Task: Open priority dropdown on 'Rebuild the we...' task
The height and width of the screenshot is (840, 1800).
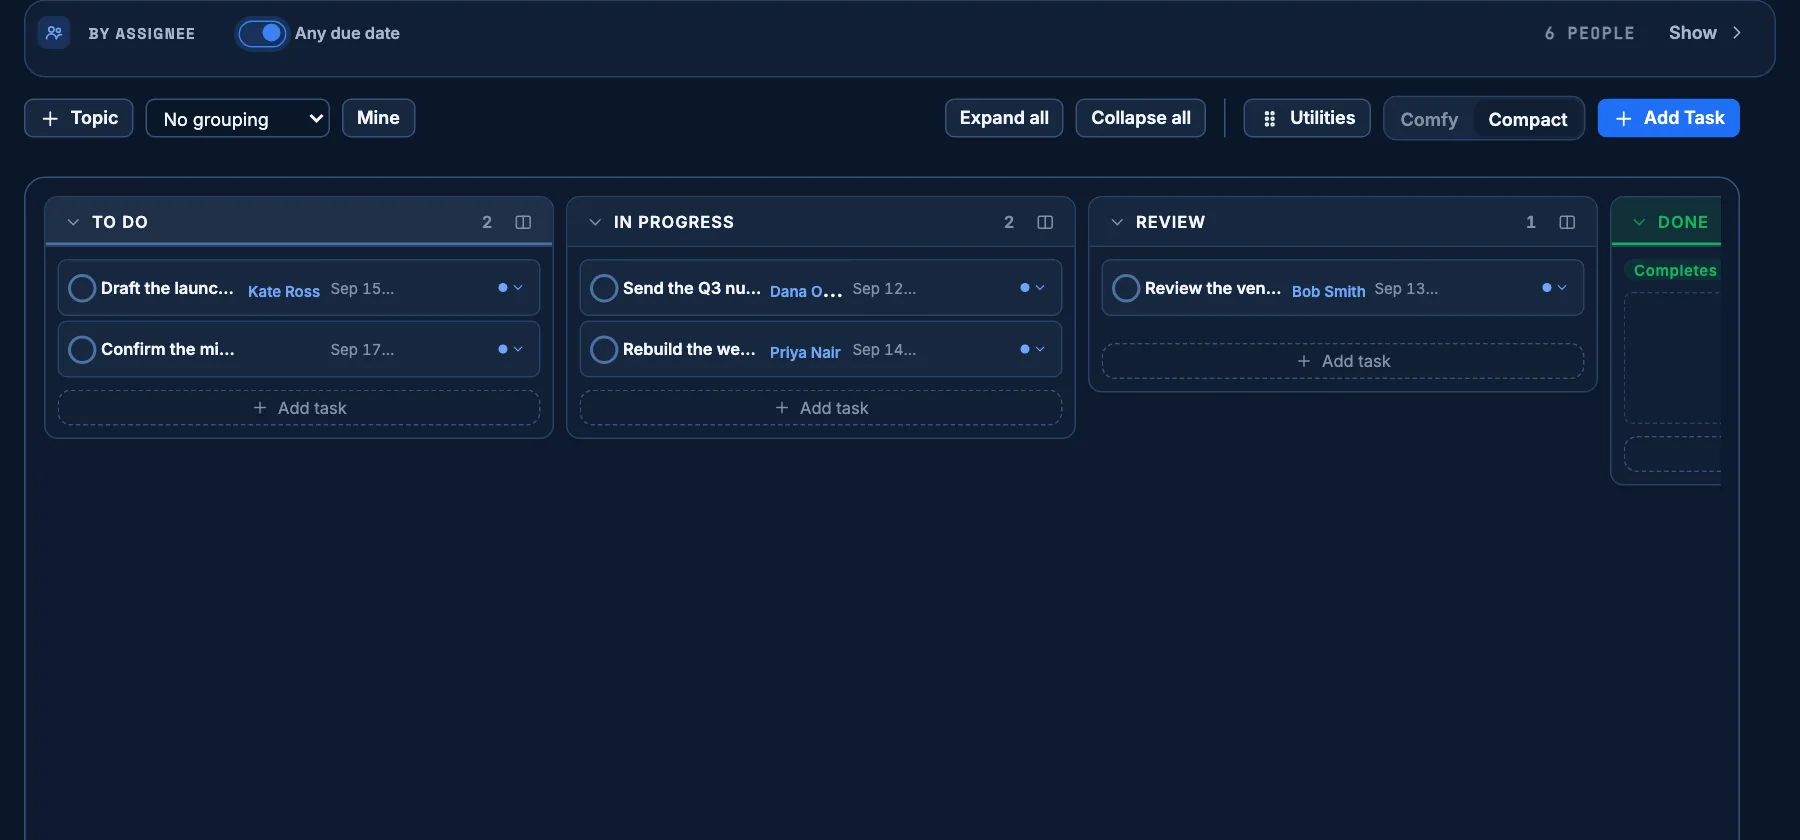Action: click(x=1032, y=349)
